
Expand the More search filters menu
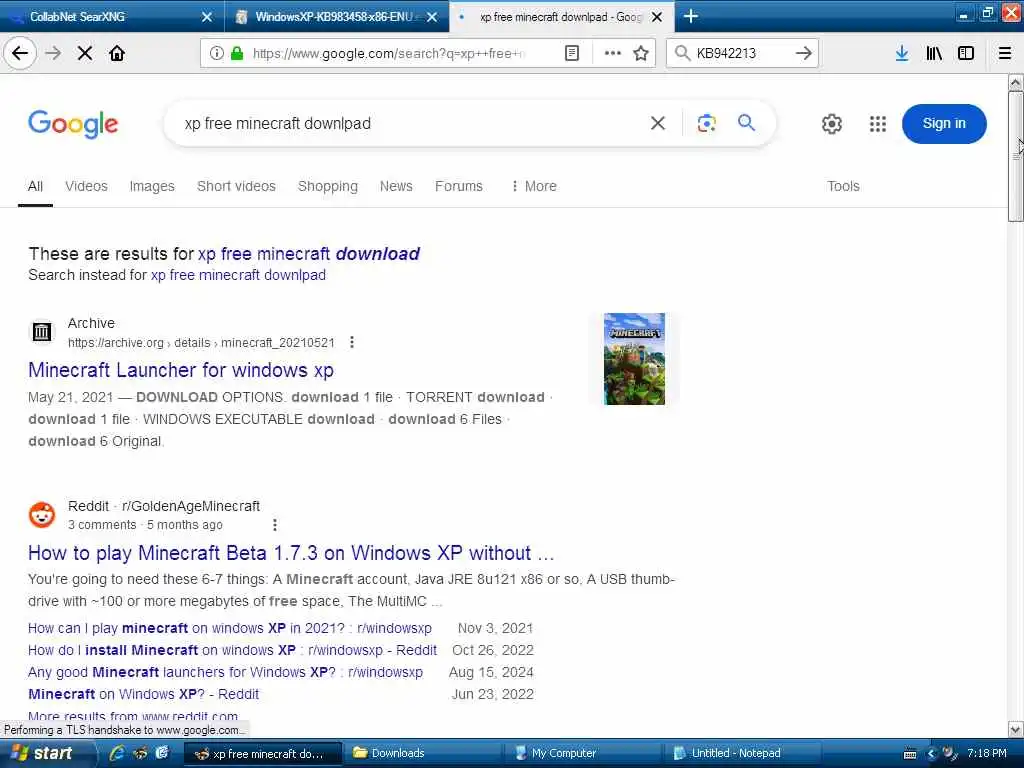[534, 186]
